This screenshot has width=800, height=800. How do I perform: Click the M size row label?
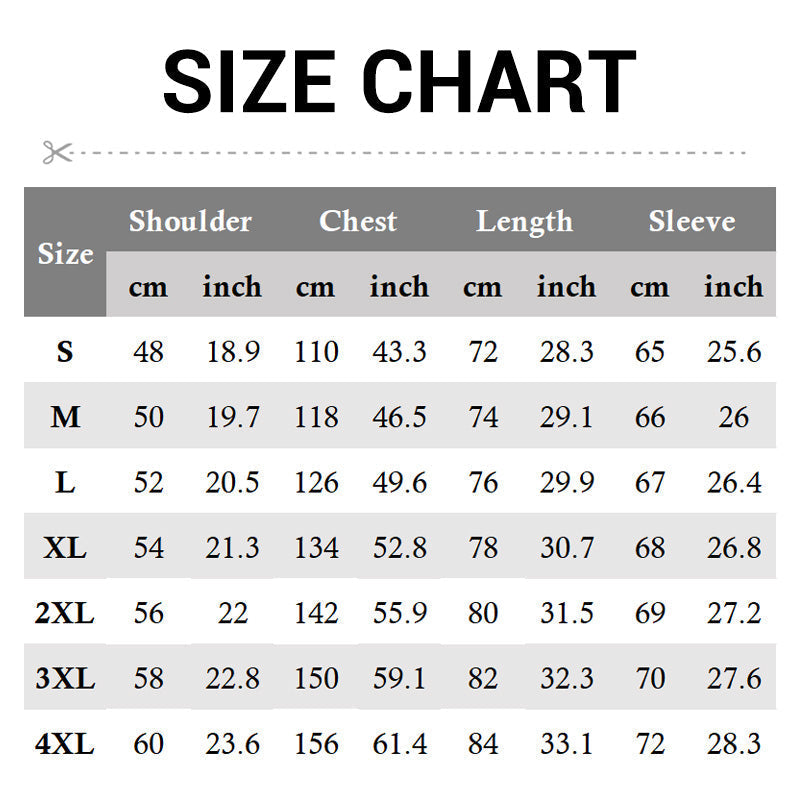click(x=65, y=417)
